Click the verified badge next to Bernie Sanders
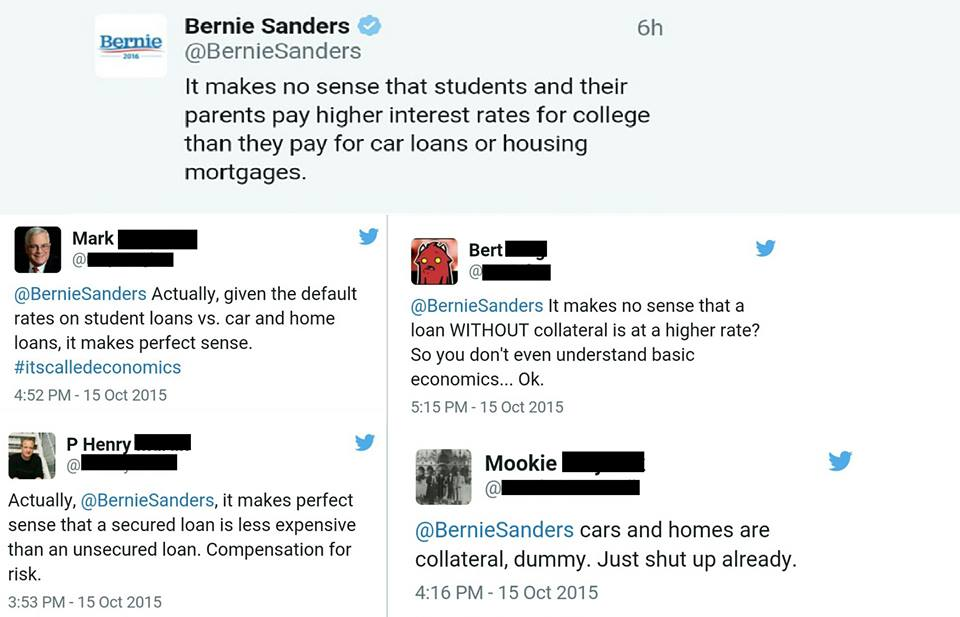This screenshot has height=617, width=960. [x=369, y=26]
